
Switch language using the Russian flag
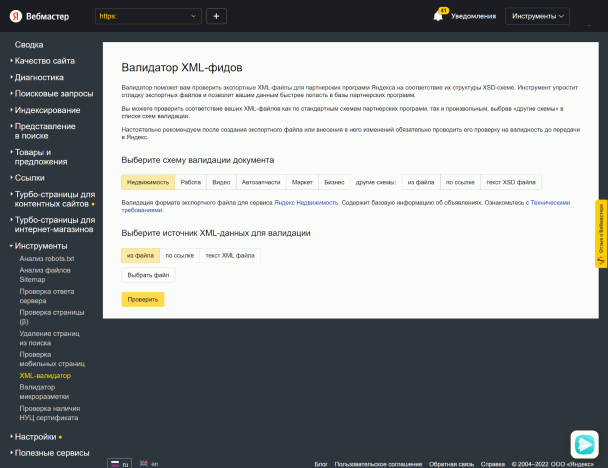[x=116, y=463]
